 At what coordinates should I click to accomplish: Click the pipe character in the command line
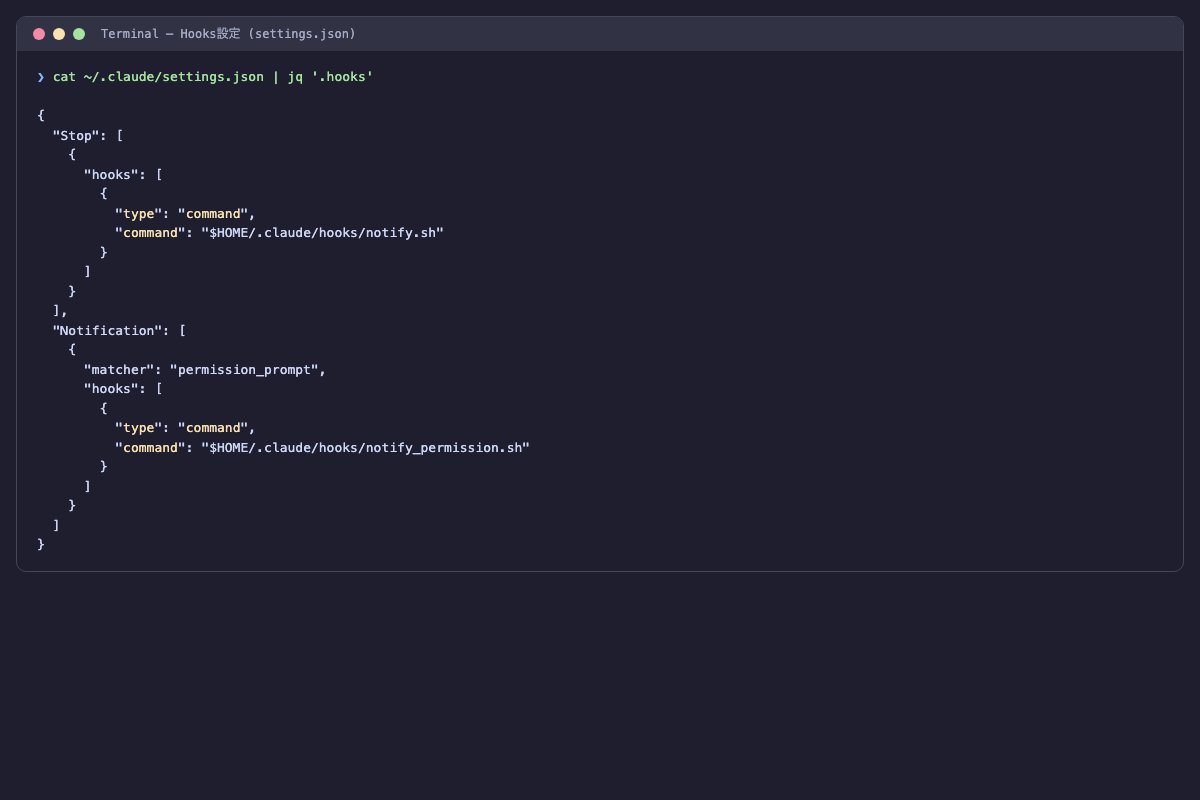pyautogui.click(x=276, y=77)
